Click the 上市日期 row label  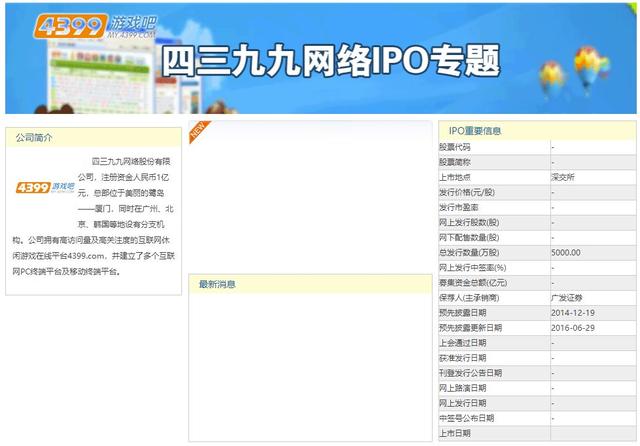tap(455, 433)
